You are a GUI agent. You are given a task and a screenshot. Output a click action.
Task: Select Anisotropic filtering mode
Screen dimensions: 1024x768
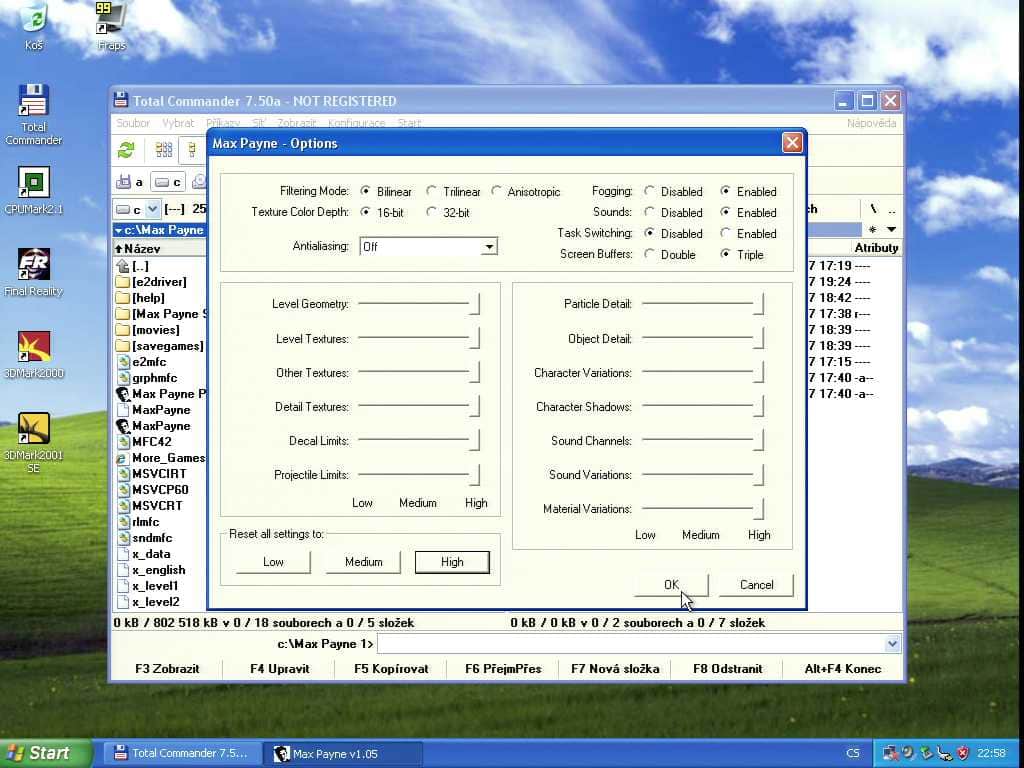(x=496, y=191)
